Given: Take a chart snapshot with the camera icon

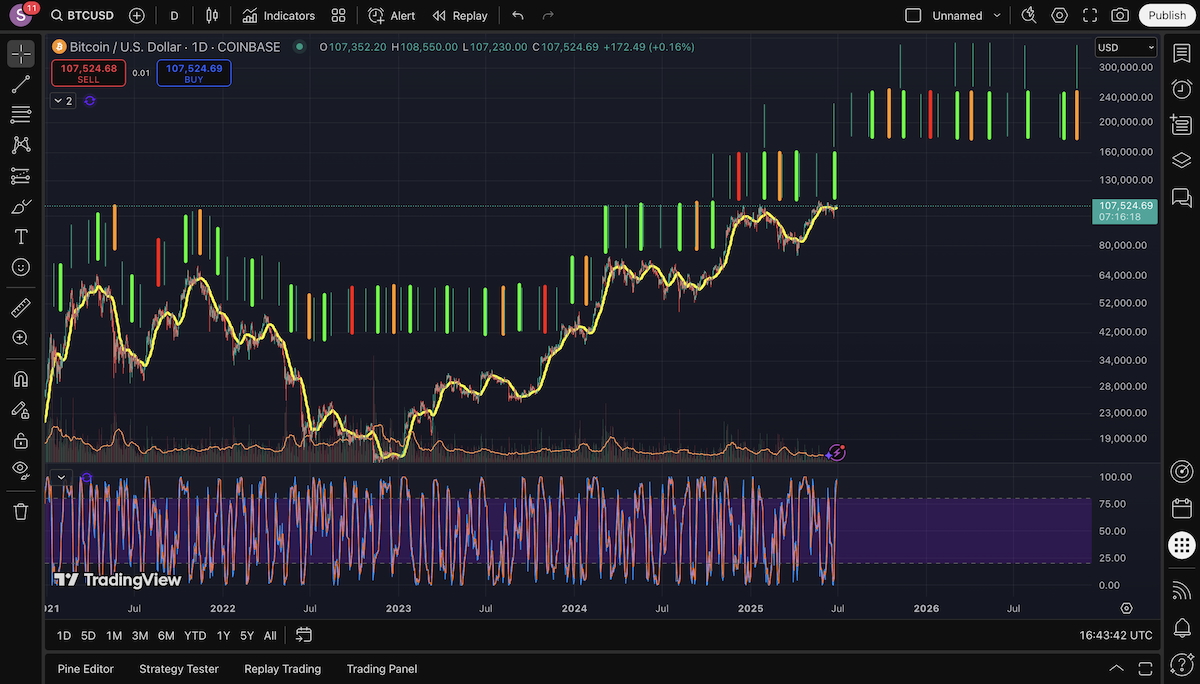Looking at the screenshot, I should (x=1119, y=15).
